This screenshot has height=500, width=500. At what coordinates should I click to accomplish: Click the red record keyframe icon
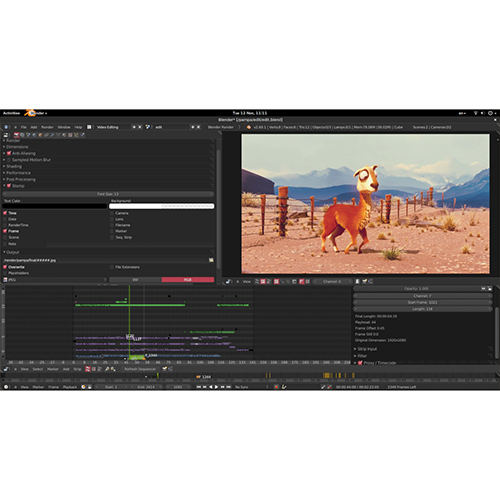[x=276, y=387]
